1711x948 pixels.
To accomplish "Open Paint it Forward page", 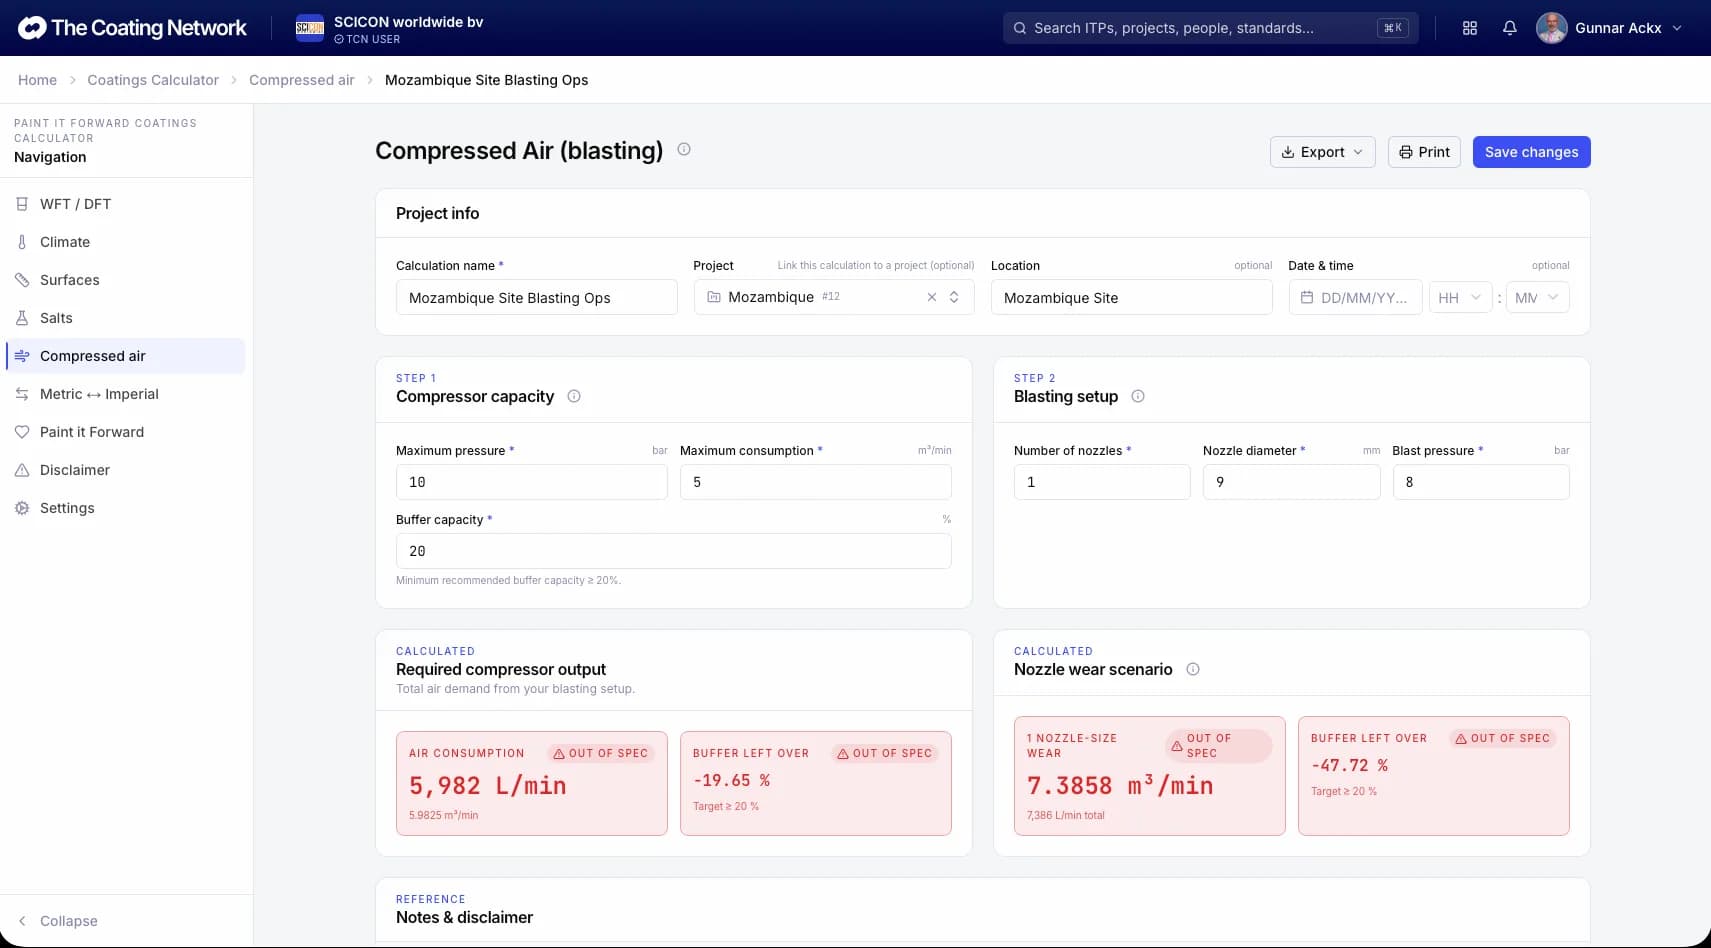I will [126, 432].
